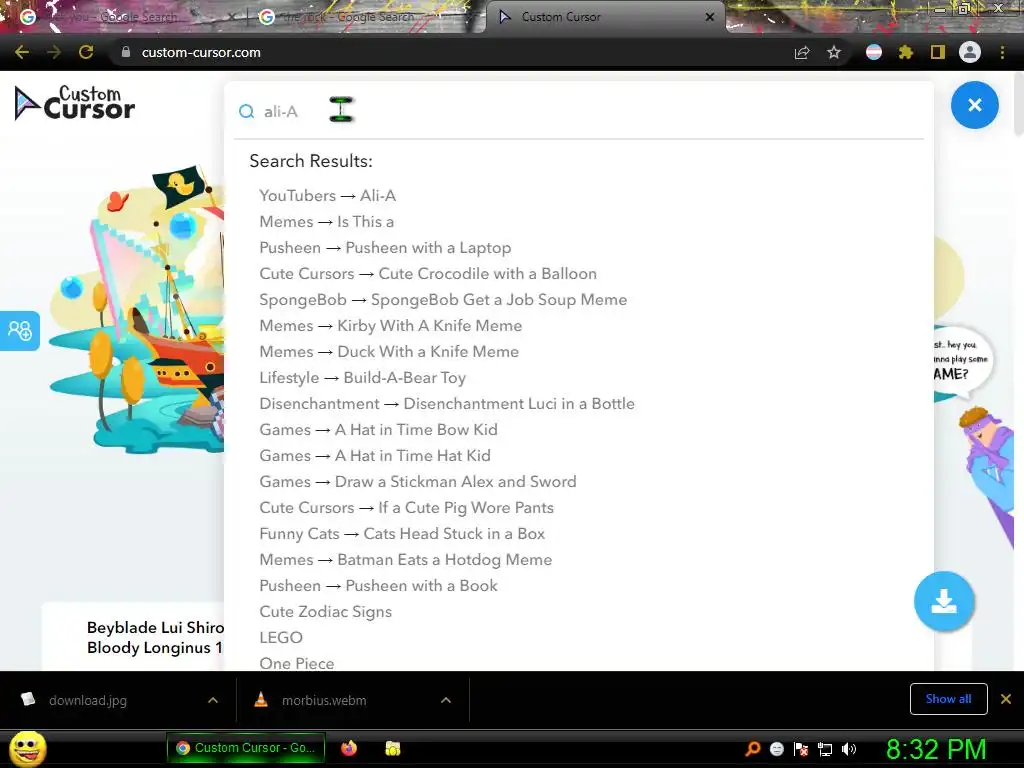Click the Custom Cursor logo

pos(74,103)
